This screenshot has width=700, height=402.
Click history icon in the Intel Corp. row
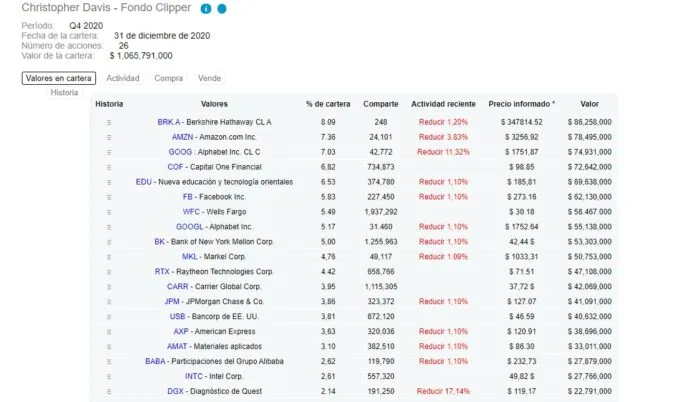coord(109,376)
